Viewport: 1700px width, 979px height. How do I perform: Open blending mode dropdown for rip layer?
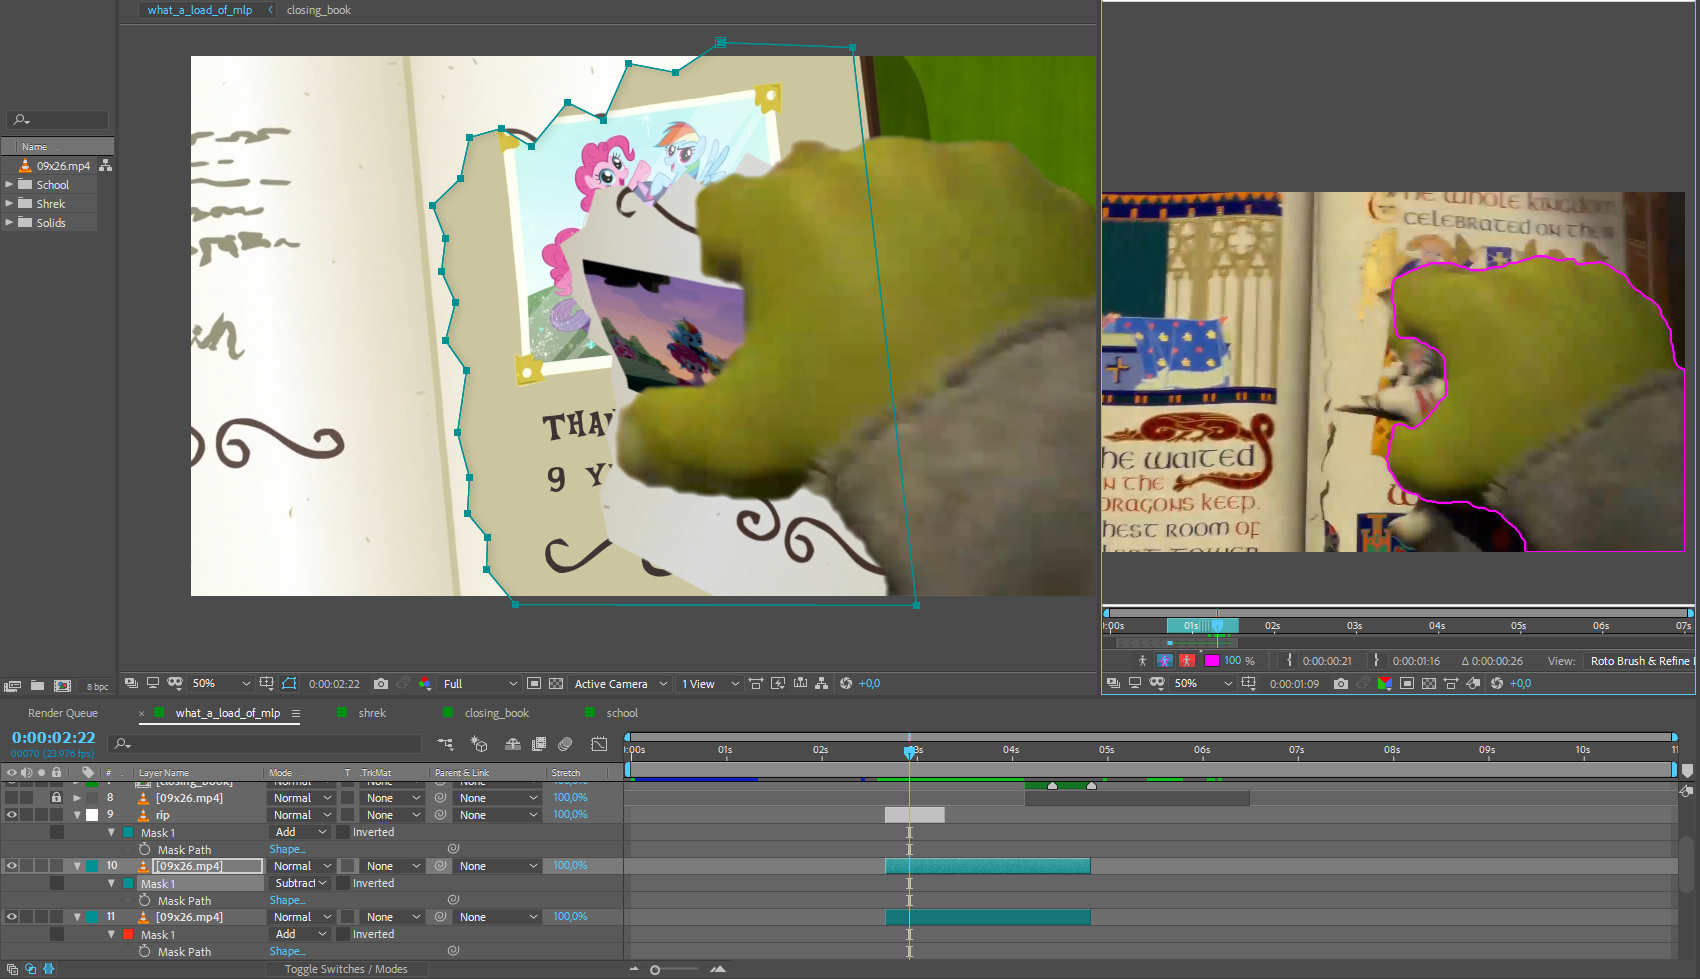302,815
